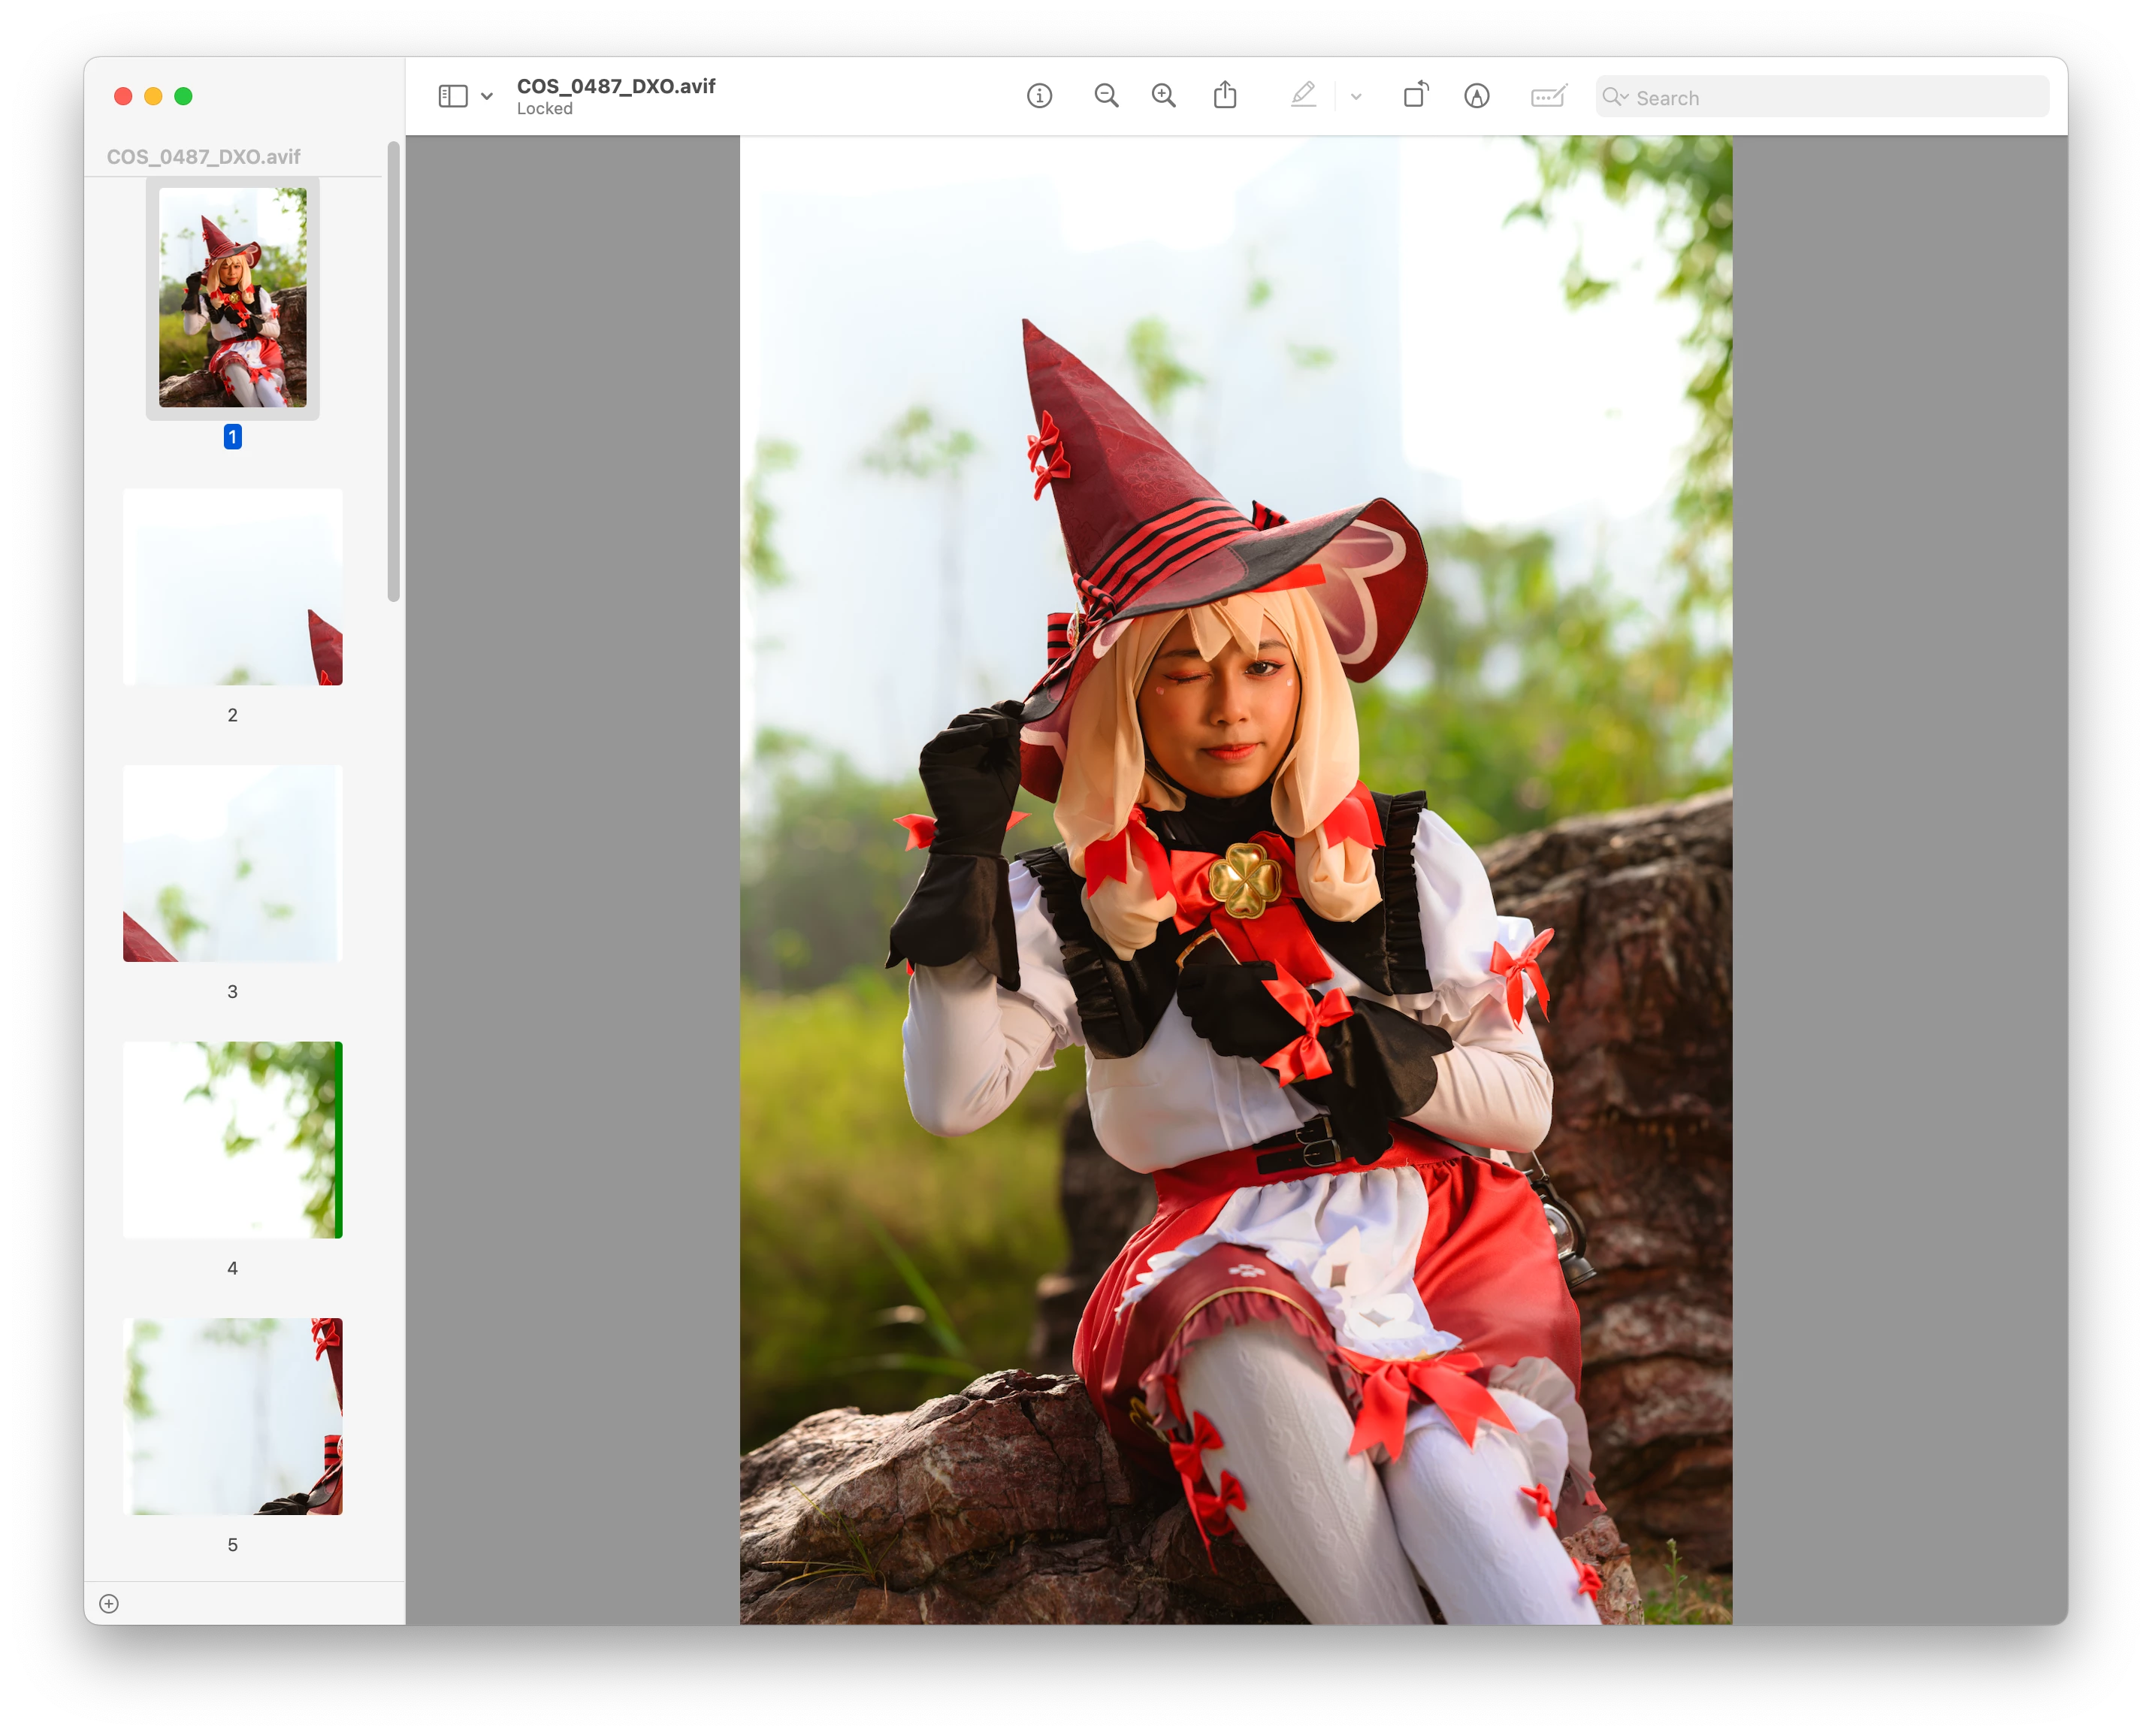The width and height of the screenshot is (2152, 1736).
Task: Select thumbnail page 3
Action: pyautogui.click(x=232, y=863)
